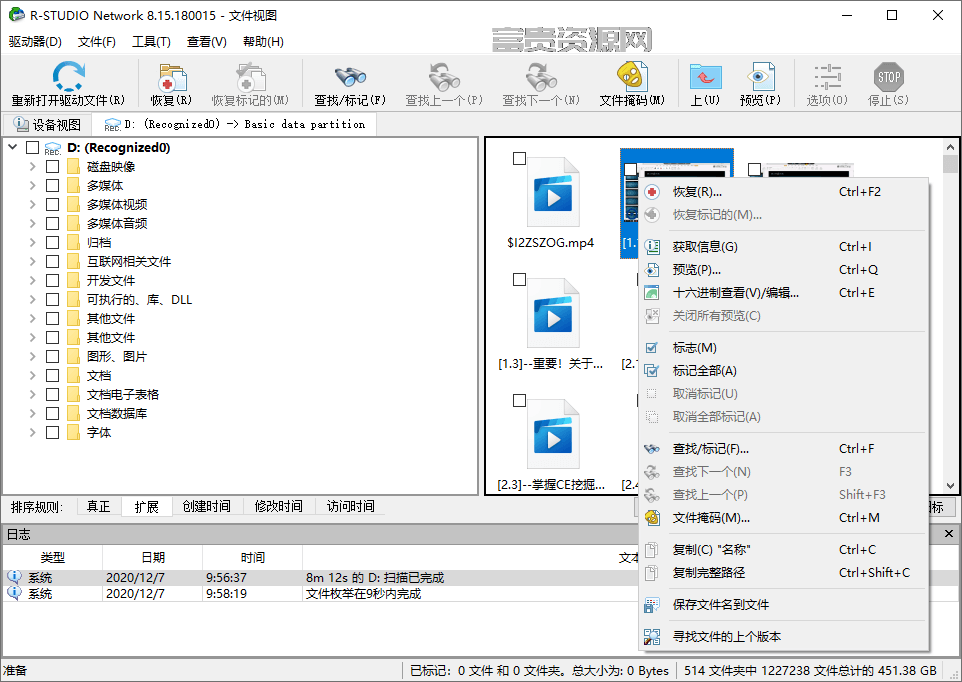Sort by 创建时间 button
The height and width of the screenshot is (682, 962).
point(207,506)
